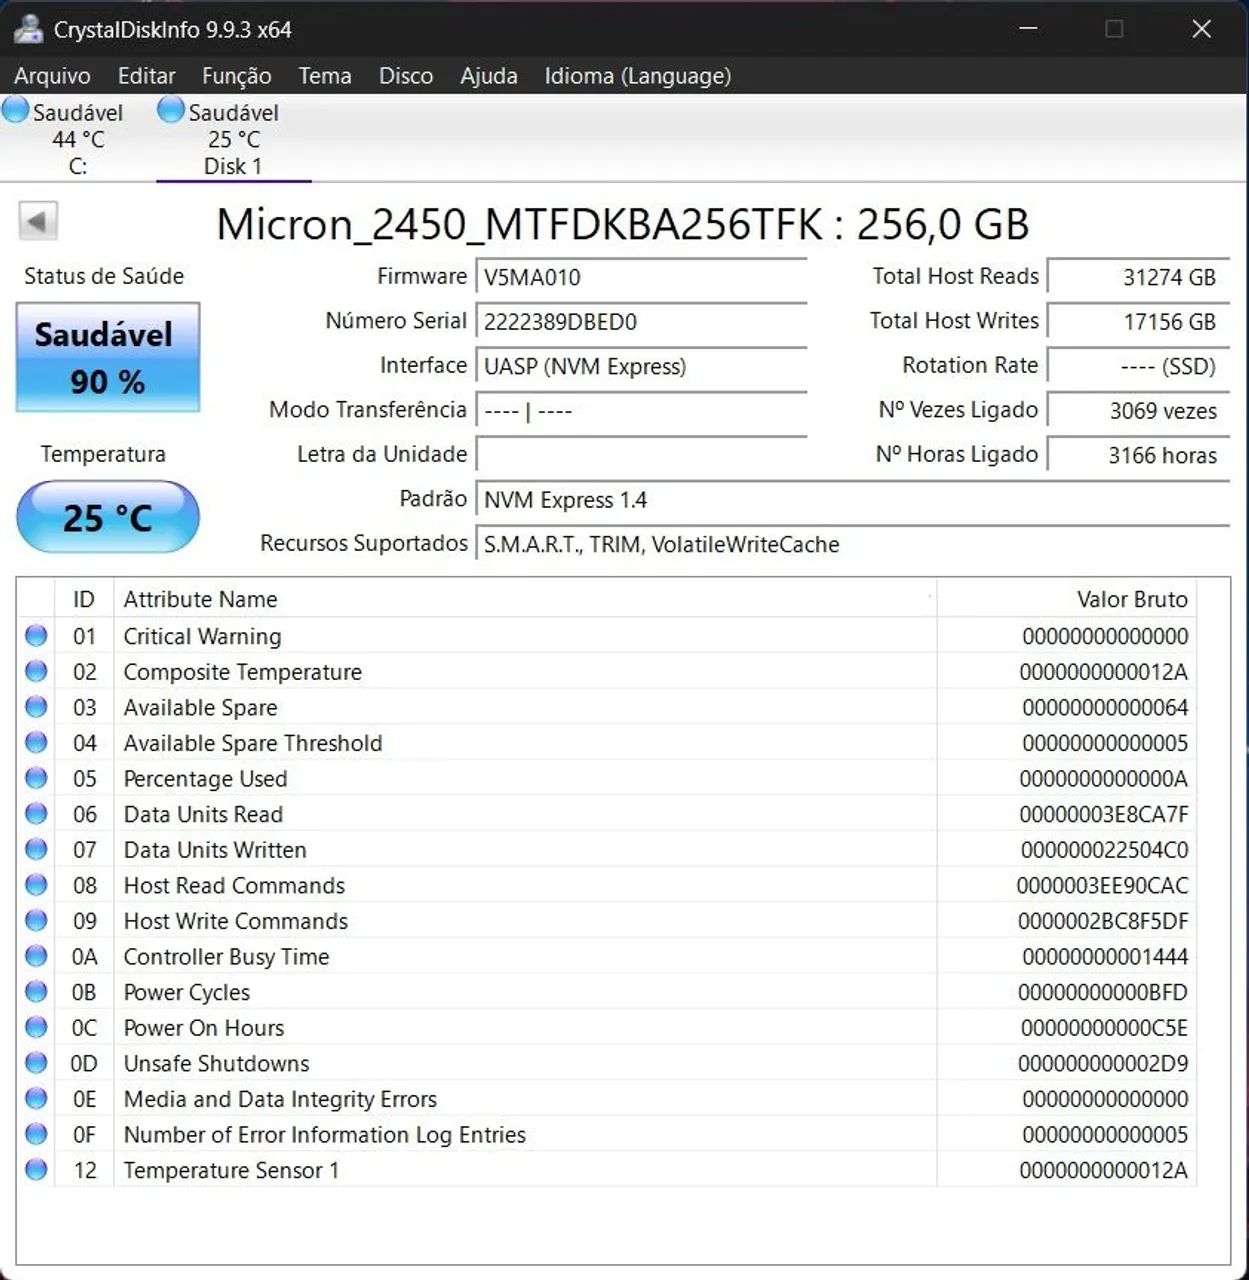Click the status orb for Temperature Sensor 1
The height and width of the screenshot is (1280, 1249).
pos(36,1169)
